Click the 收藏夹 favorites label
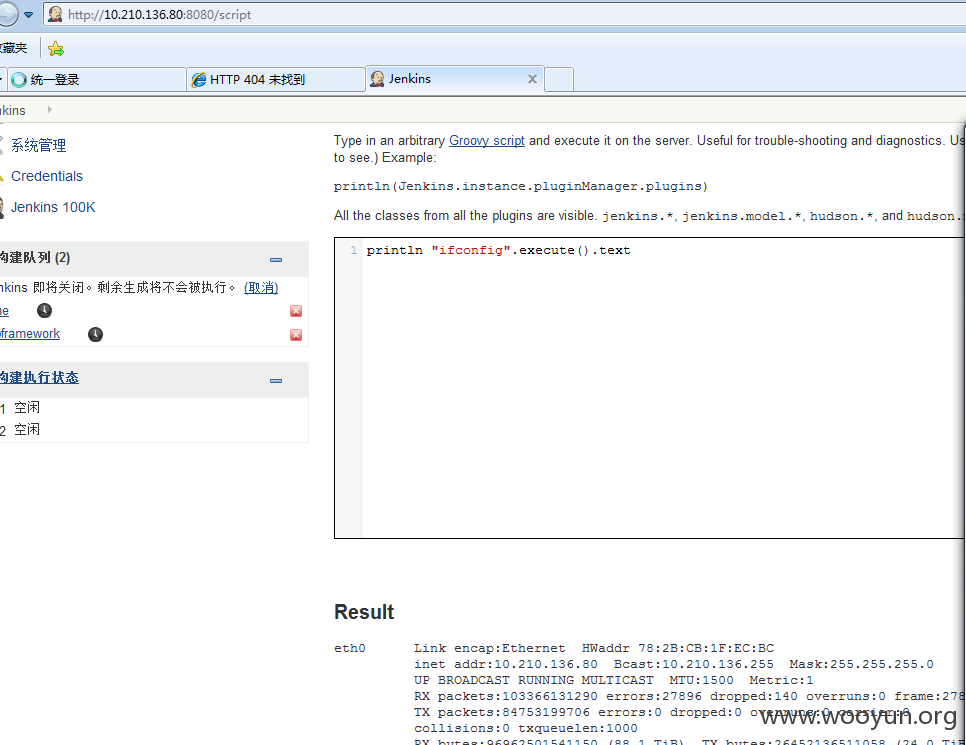Viewport: 966px width, 745px height. coord(14,48)
